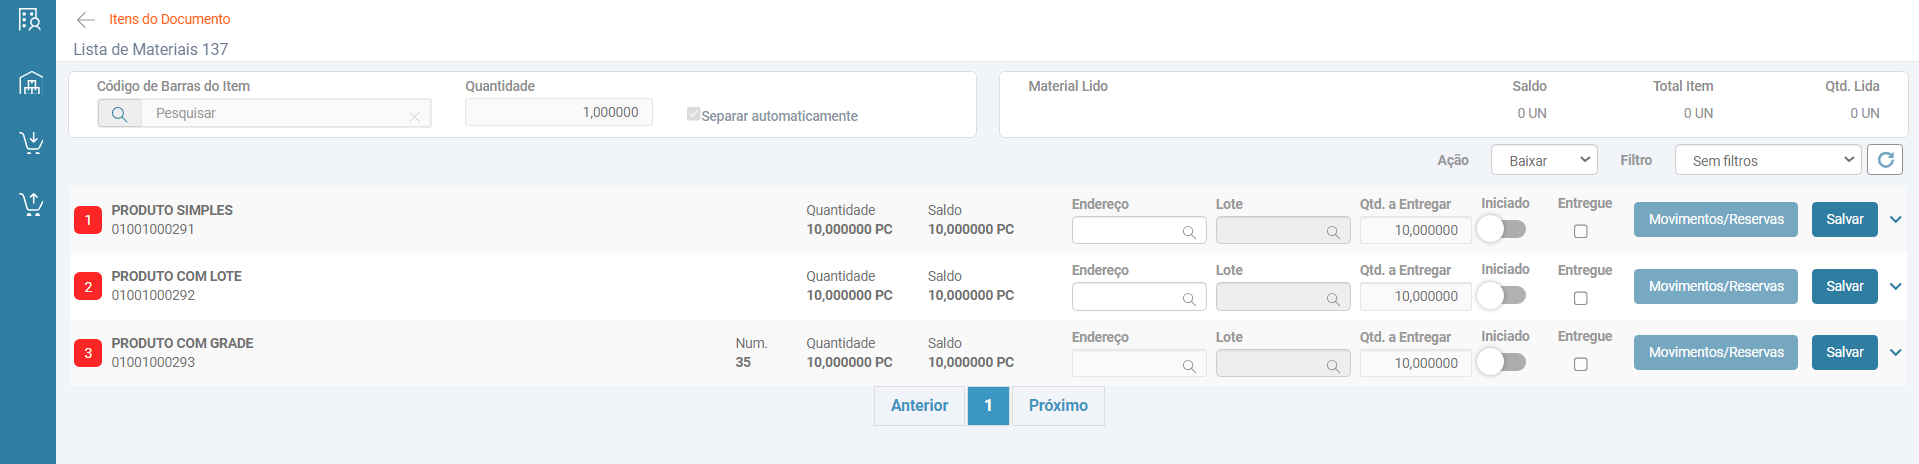
Task: Click Salvar for PRODUTO COM GRADE
Action: pos(1844,353)
